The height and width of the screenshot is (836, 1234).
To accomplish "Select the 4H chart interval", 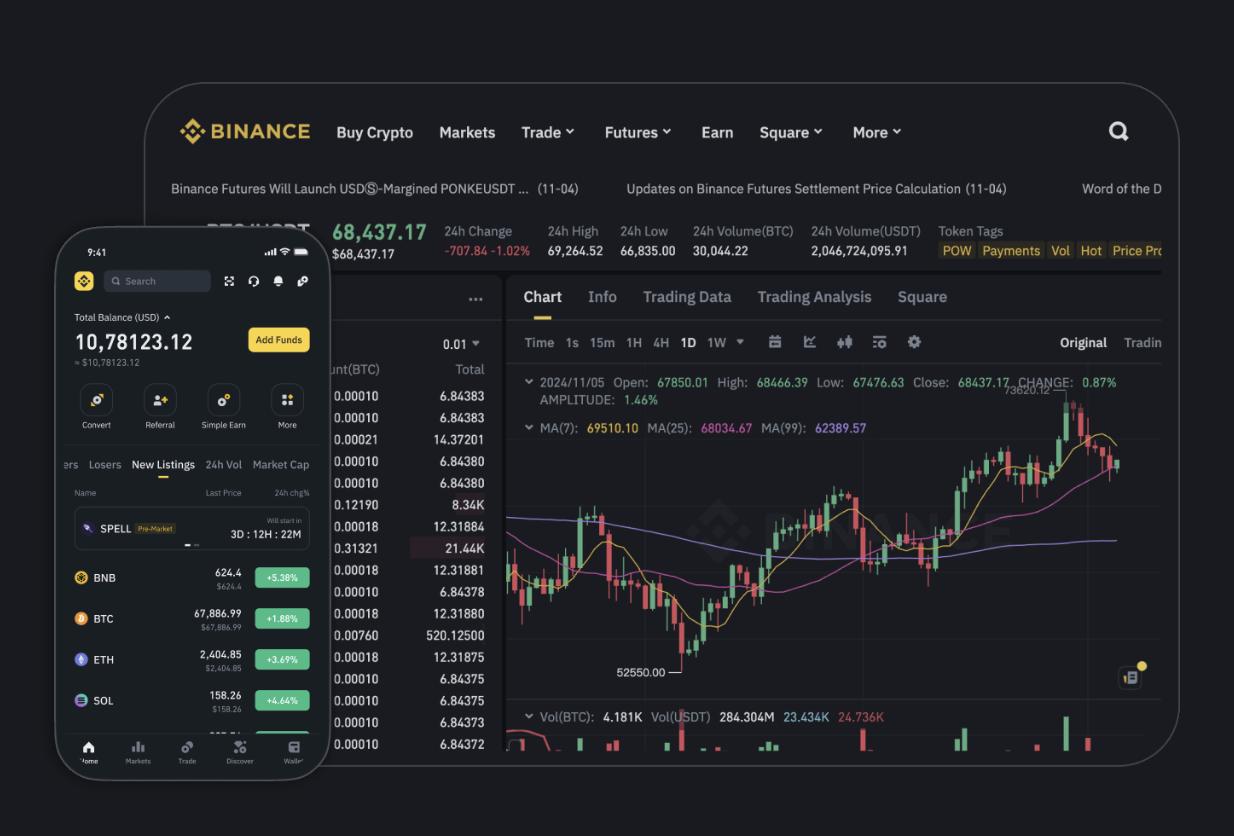I will [661, 343].
